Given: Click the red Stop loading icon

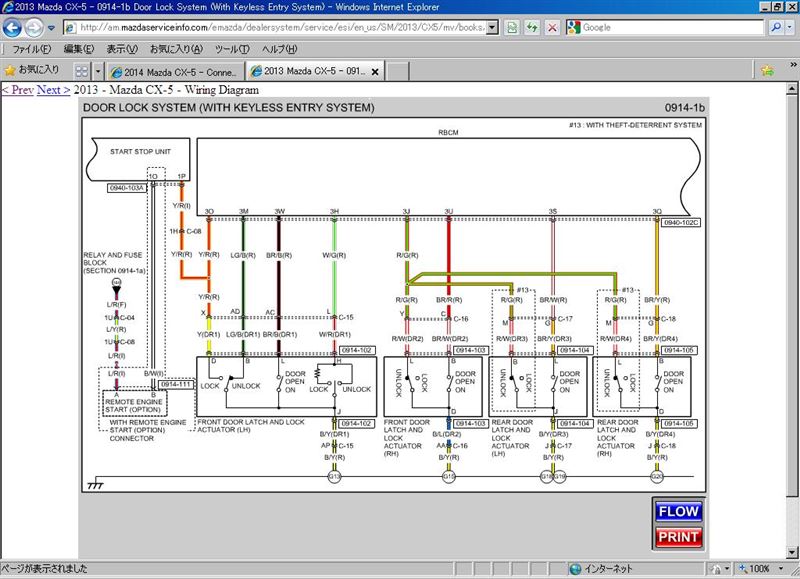Looking at the screenshot, I should click(x=553, y=28).
